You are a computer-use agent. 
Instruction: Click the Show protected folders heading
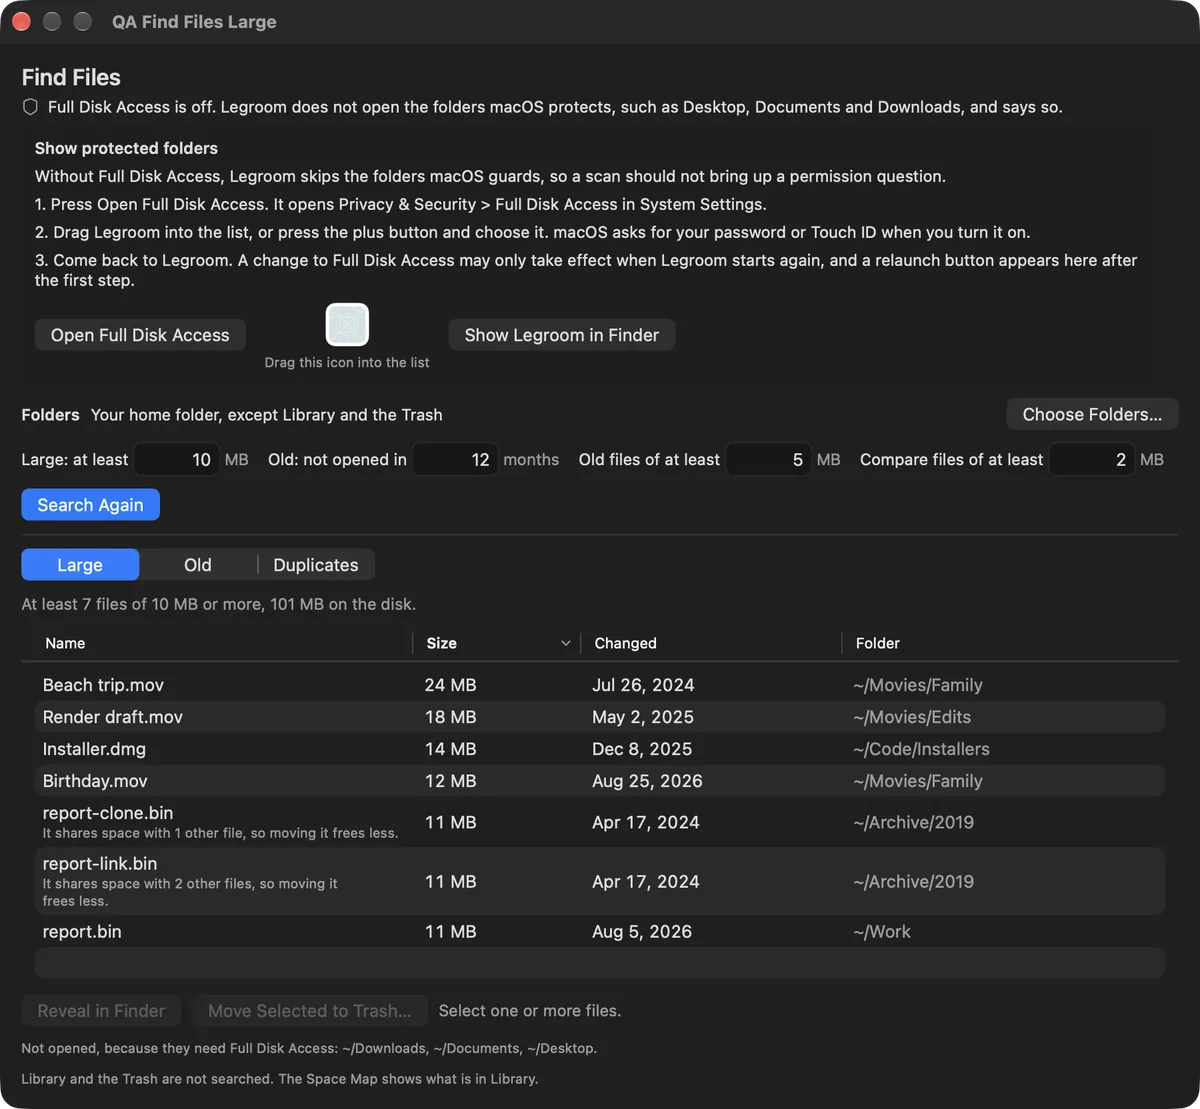(x=126, y=148)
